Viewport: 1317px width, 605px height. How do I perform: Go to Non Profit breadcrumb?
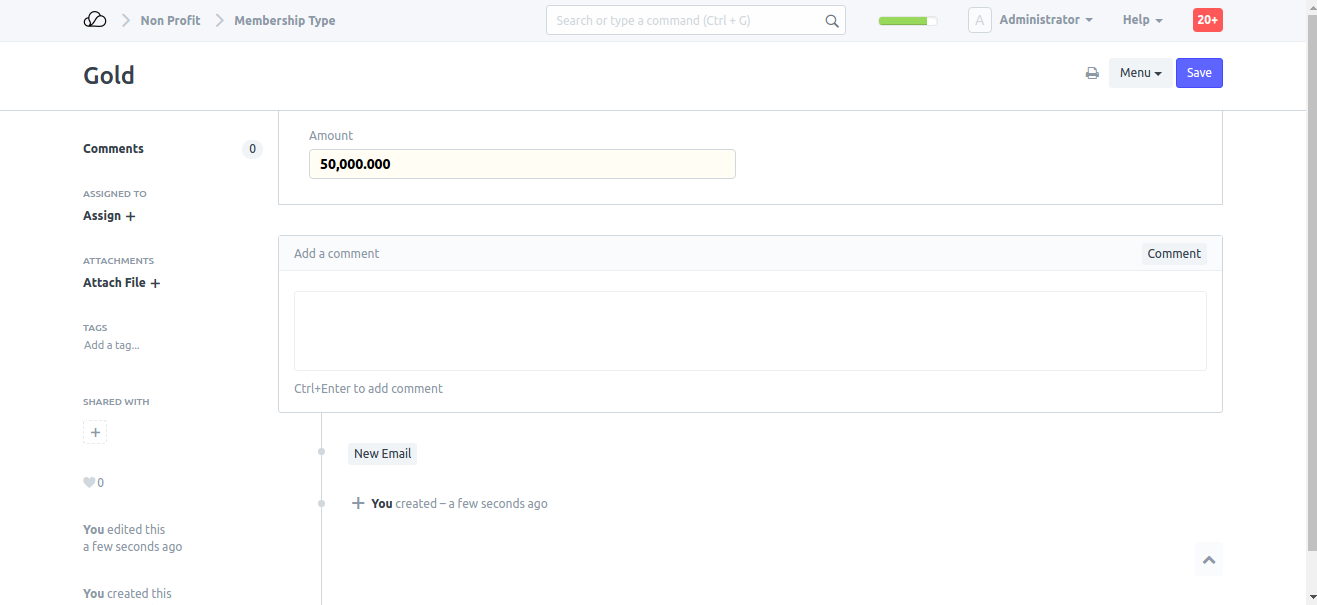[170, 20]
